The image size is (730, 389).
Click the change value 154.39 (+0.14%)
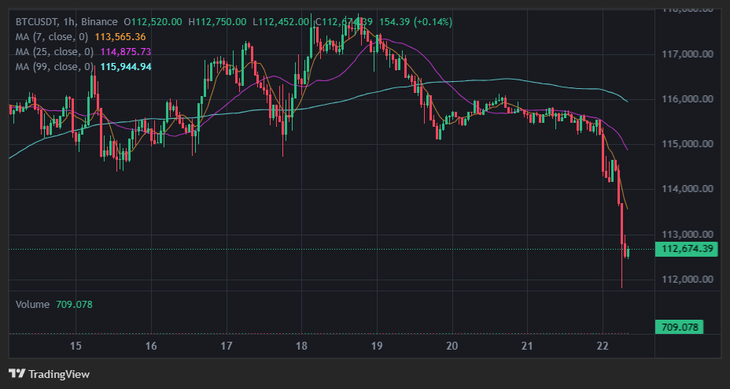[x=416, y=21]
